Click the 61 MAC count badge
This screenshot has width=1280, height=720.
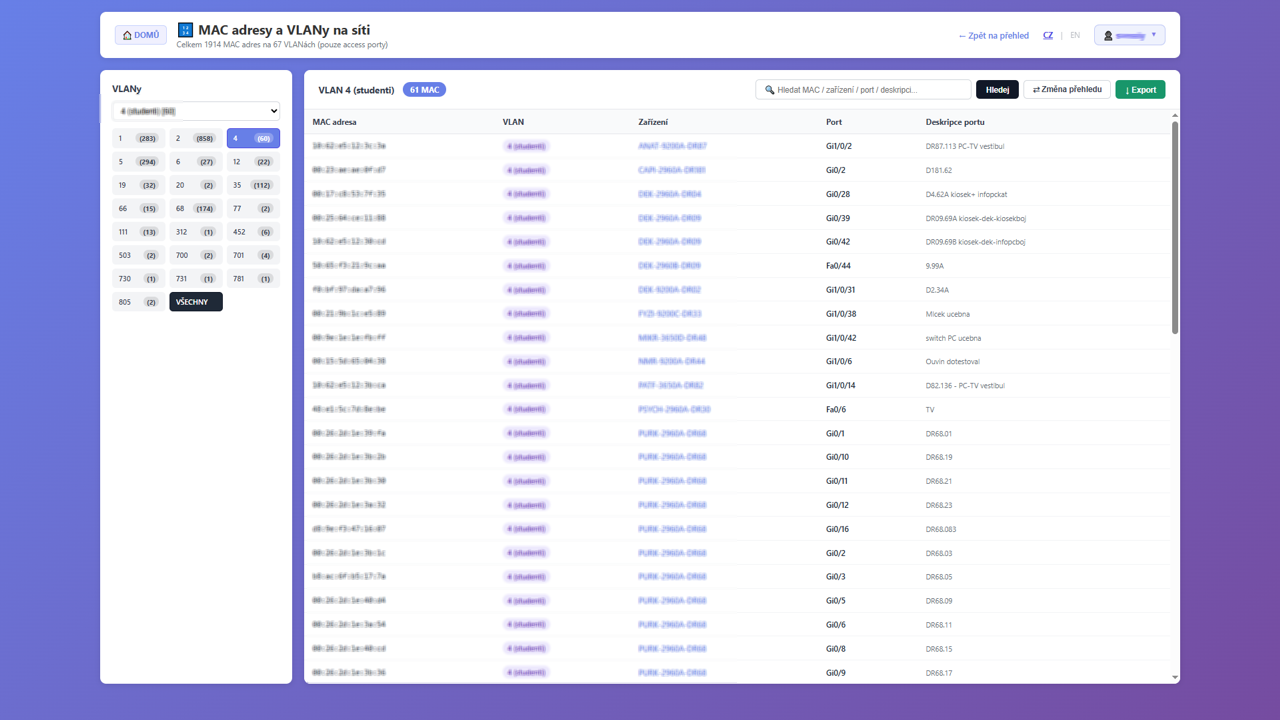pyautogui.click(x=424, y=90)
